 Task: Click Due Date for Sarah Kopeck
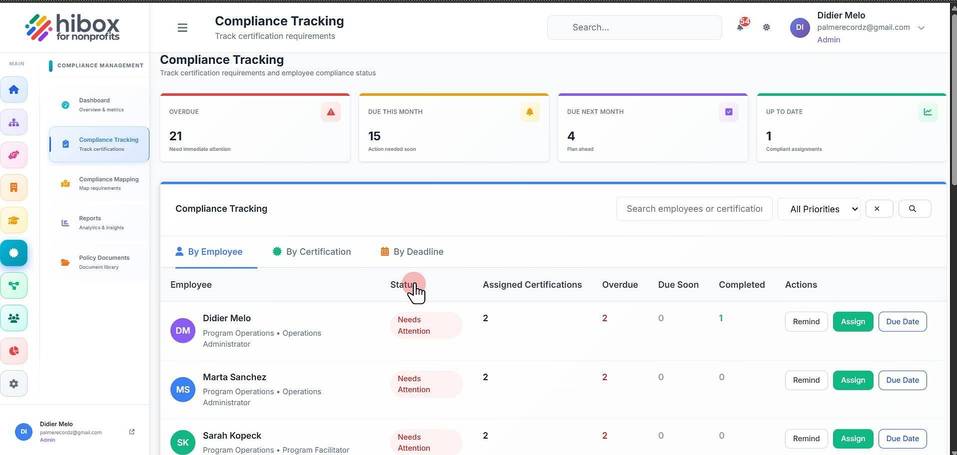tap(902, 439)
